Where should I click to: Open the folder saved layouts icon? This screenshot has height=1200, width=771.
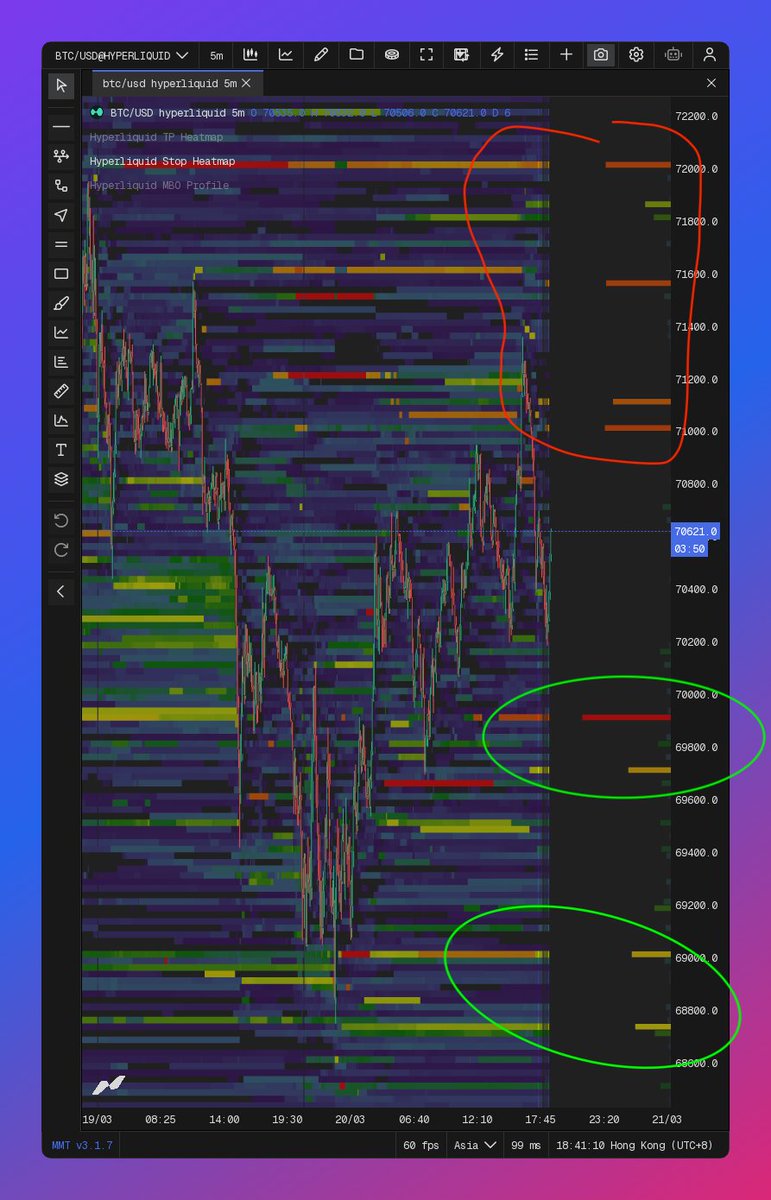tap(356, 55)
